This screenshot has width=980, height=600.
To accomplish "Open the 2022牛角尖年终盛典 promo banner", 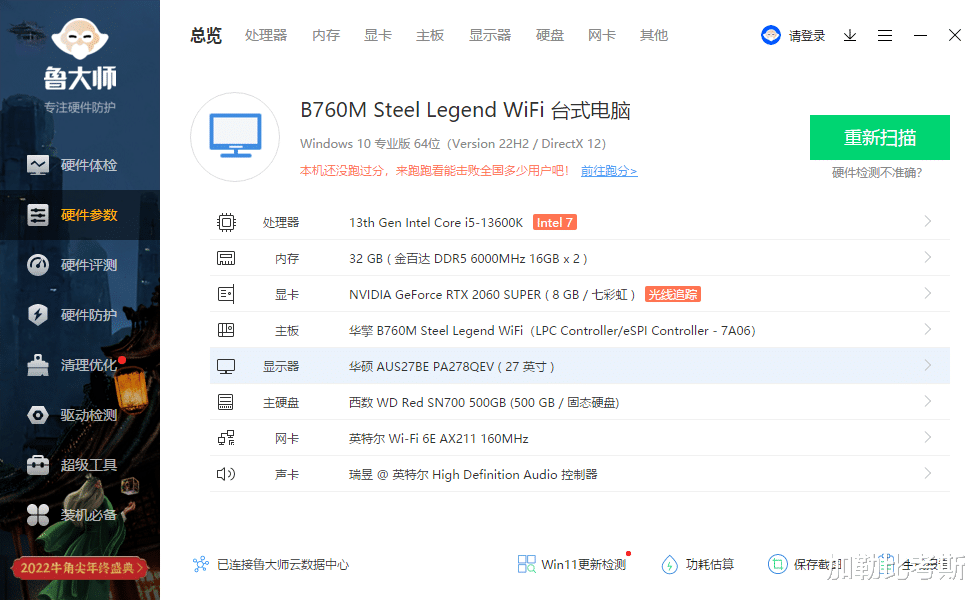I will click(x=80, y=565).
